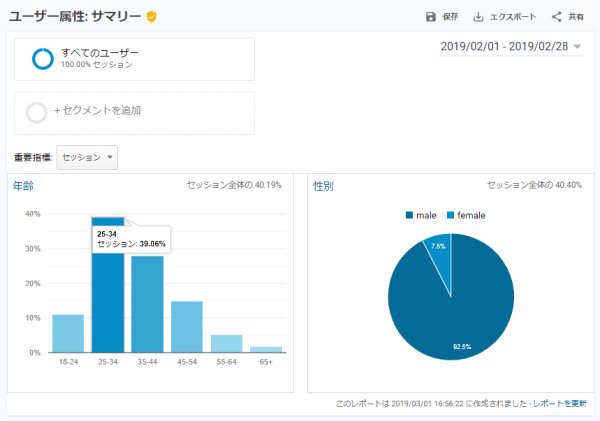This screenshot has width=600, height=421.
Task: Click the share icon
Action: pyautogui.click(x=556, y=16)
